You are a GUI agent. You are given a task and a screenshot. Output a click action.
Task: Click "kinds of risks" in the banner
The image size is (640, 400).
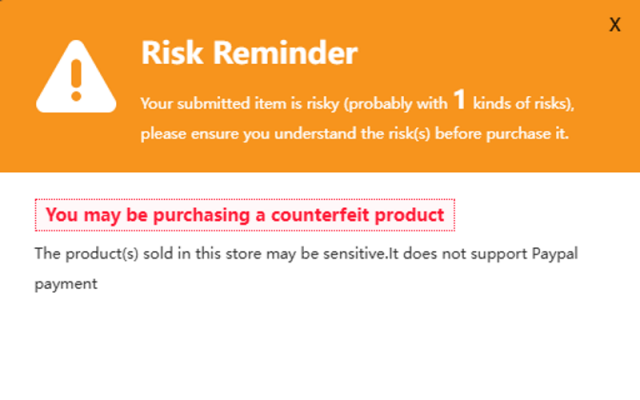pos(522,104)
